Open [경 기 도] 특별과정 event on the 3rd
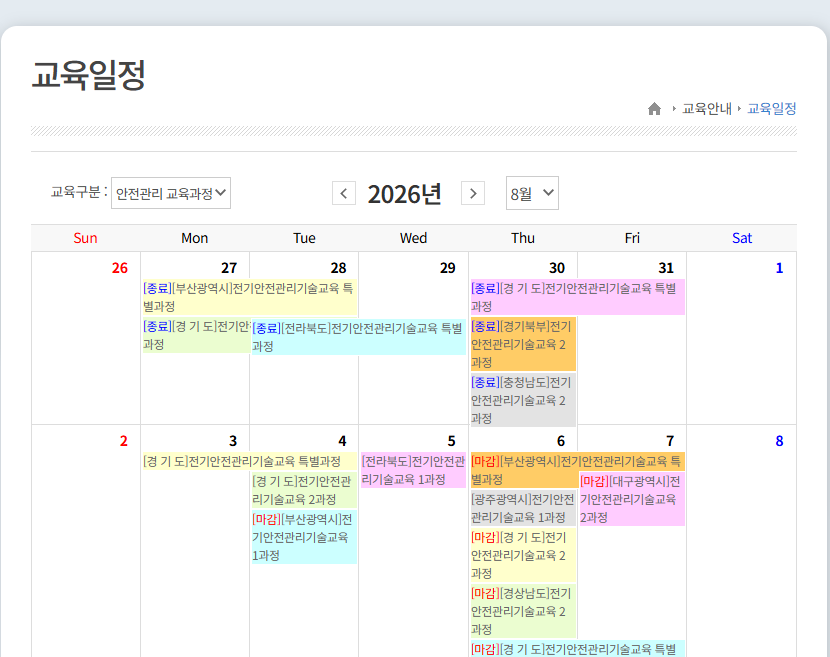This screenshot has width=830, height=657. click(x=250, y=461)
